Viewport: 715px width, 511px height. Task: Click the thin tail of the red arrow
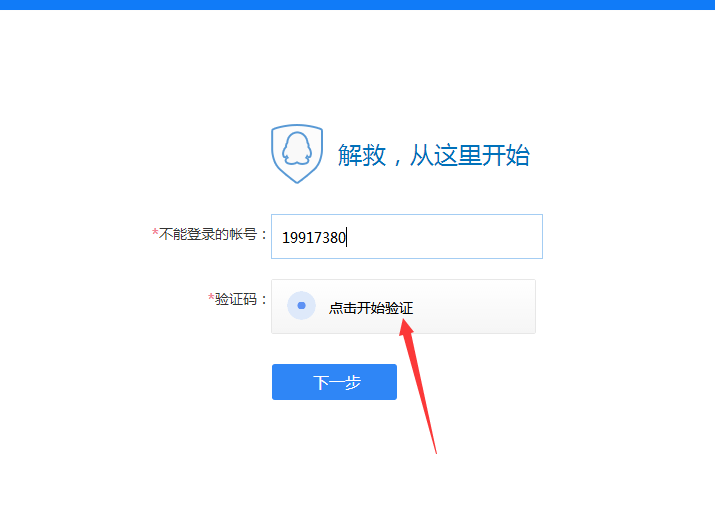pos(426,410)
